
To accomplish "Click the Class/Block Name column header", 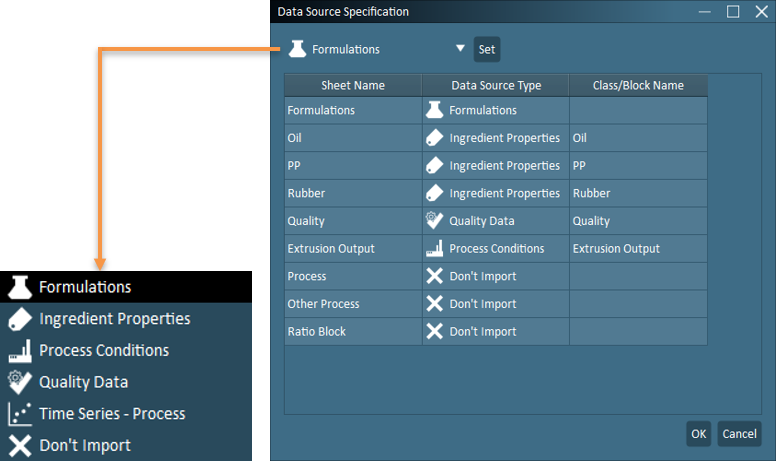I will [x=638, y=86].
